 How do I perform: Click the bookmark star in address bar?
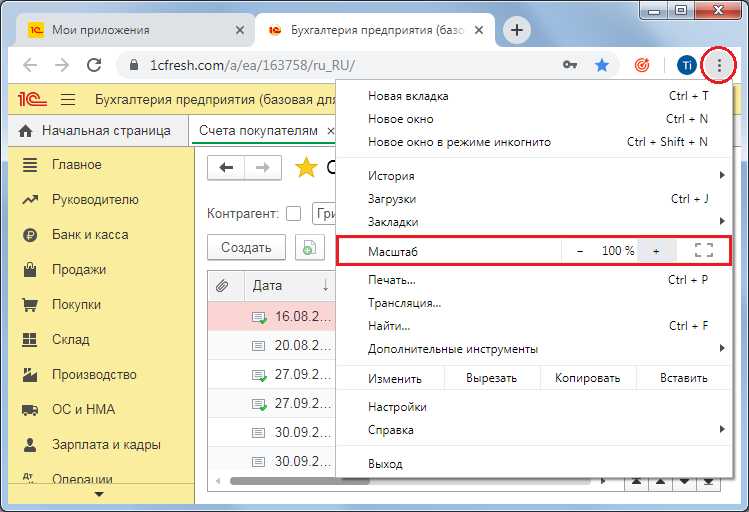[602, 65]
